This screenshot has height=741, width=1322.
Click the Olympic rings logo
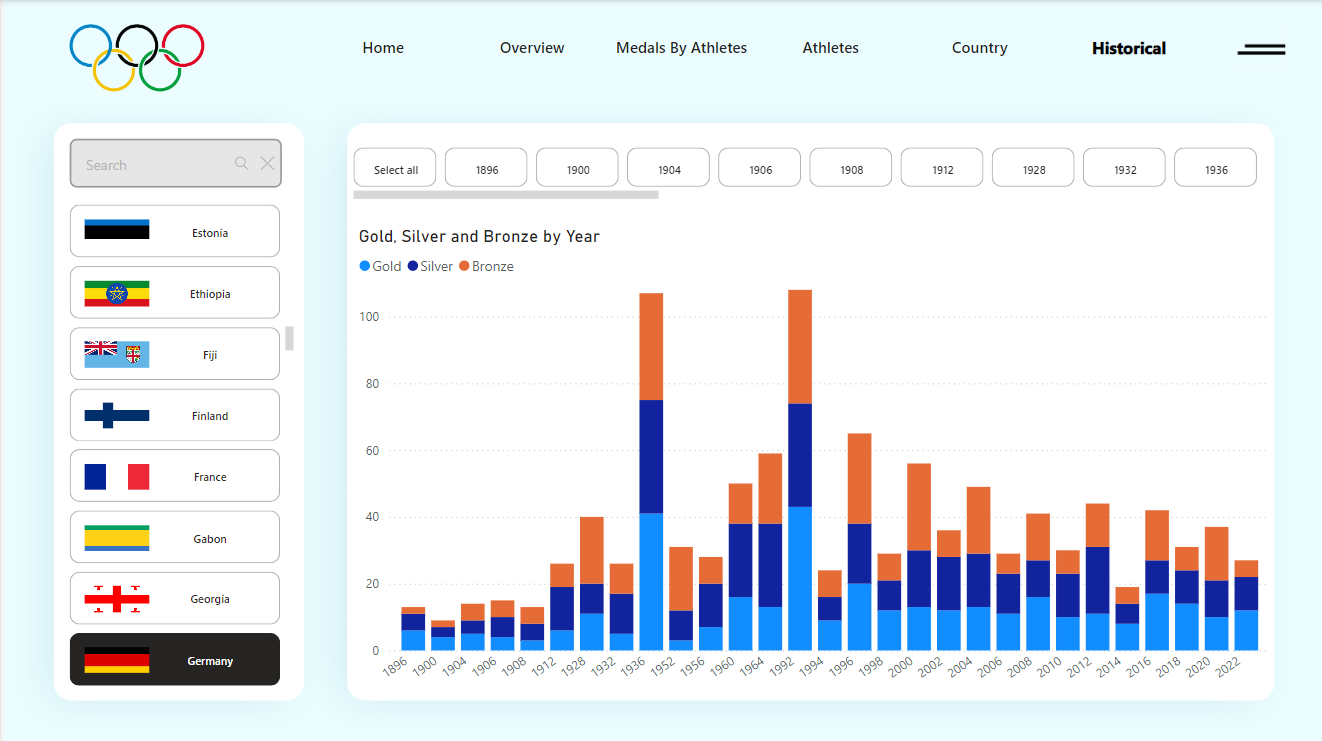[x=137, y=57]
